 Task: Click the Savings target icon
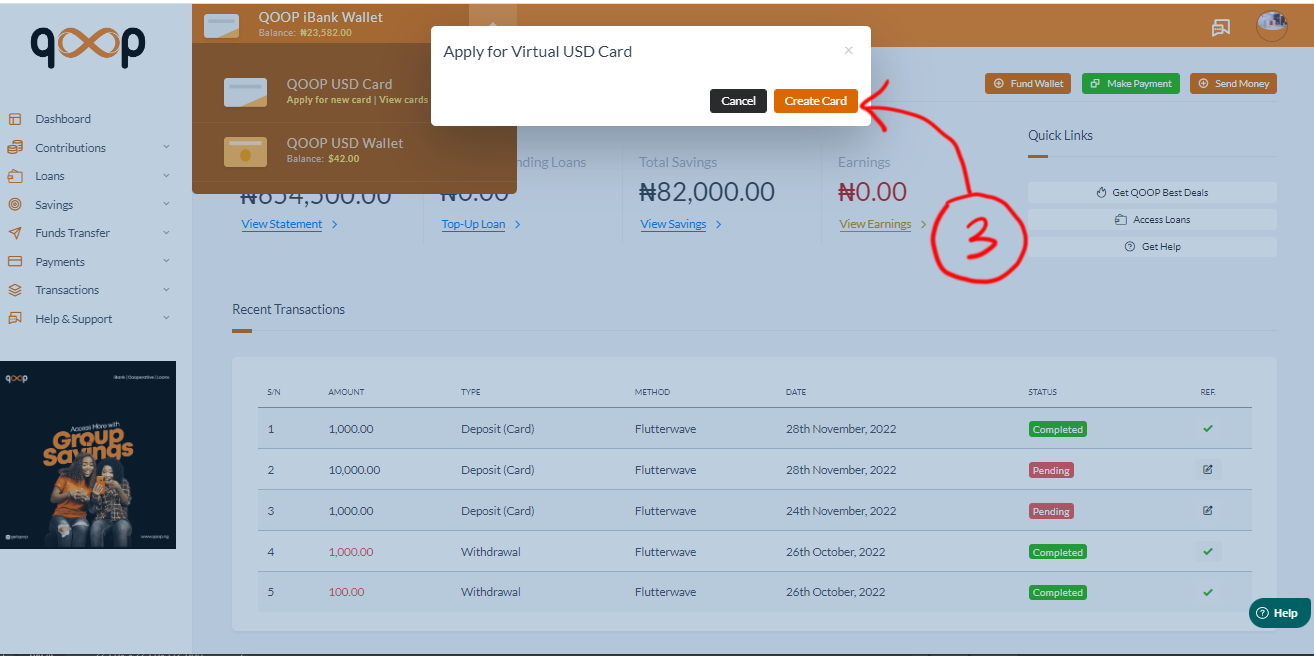coord(15,204)
